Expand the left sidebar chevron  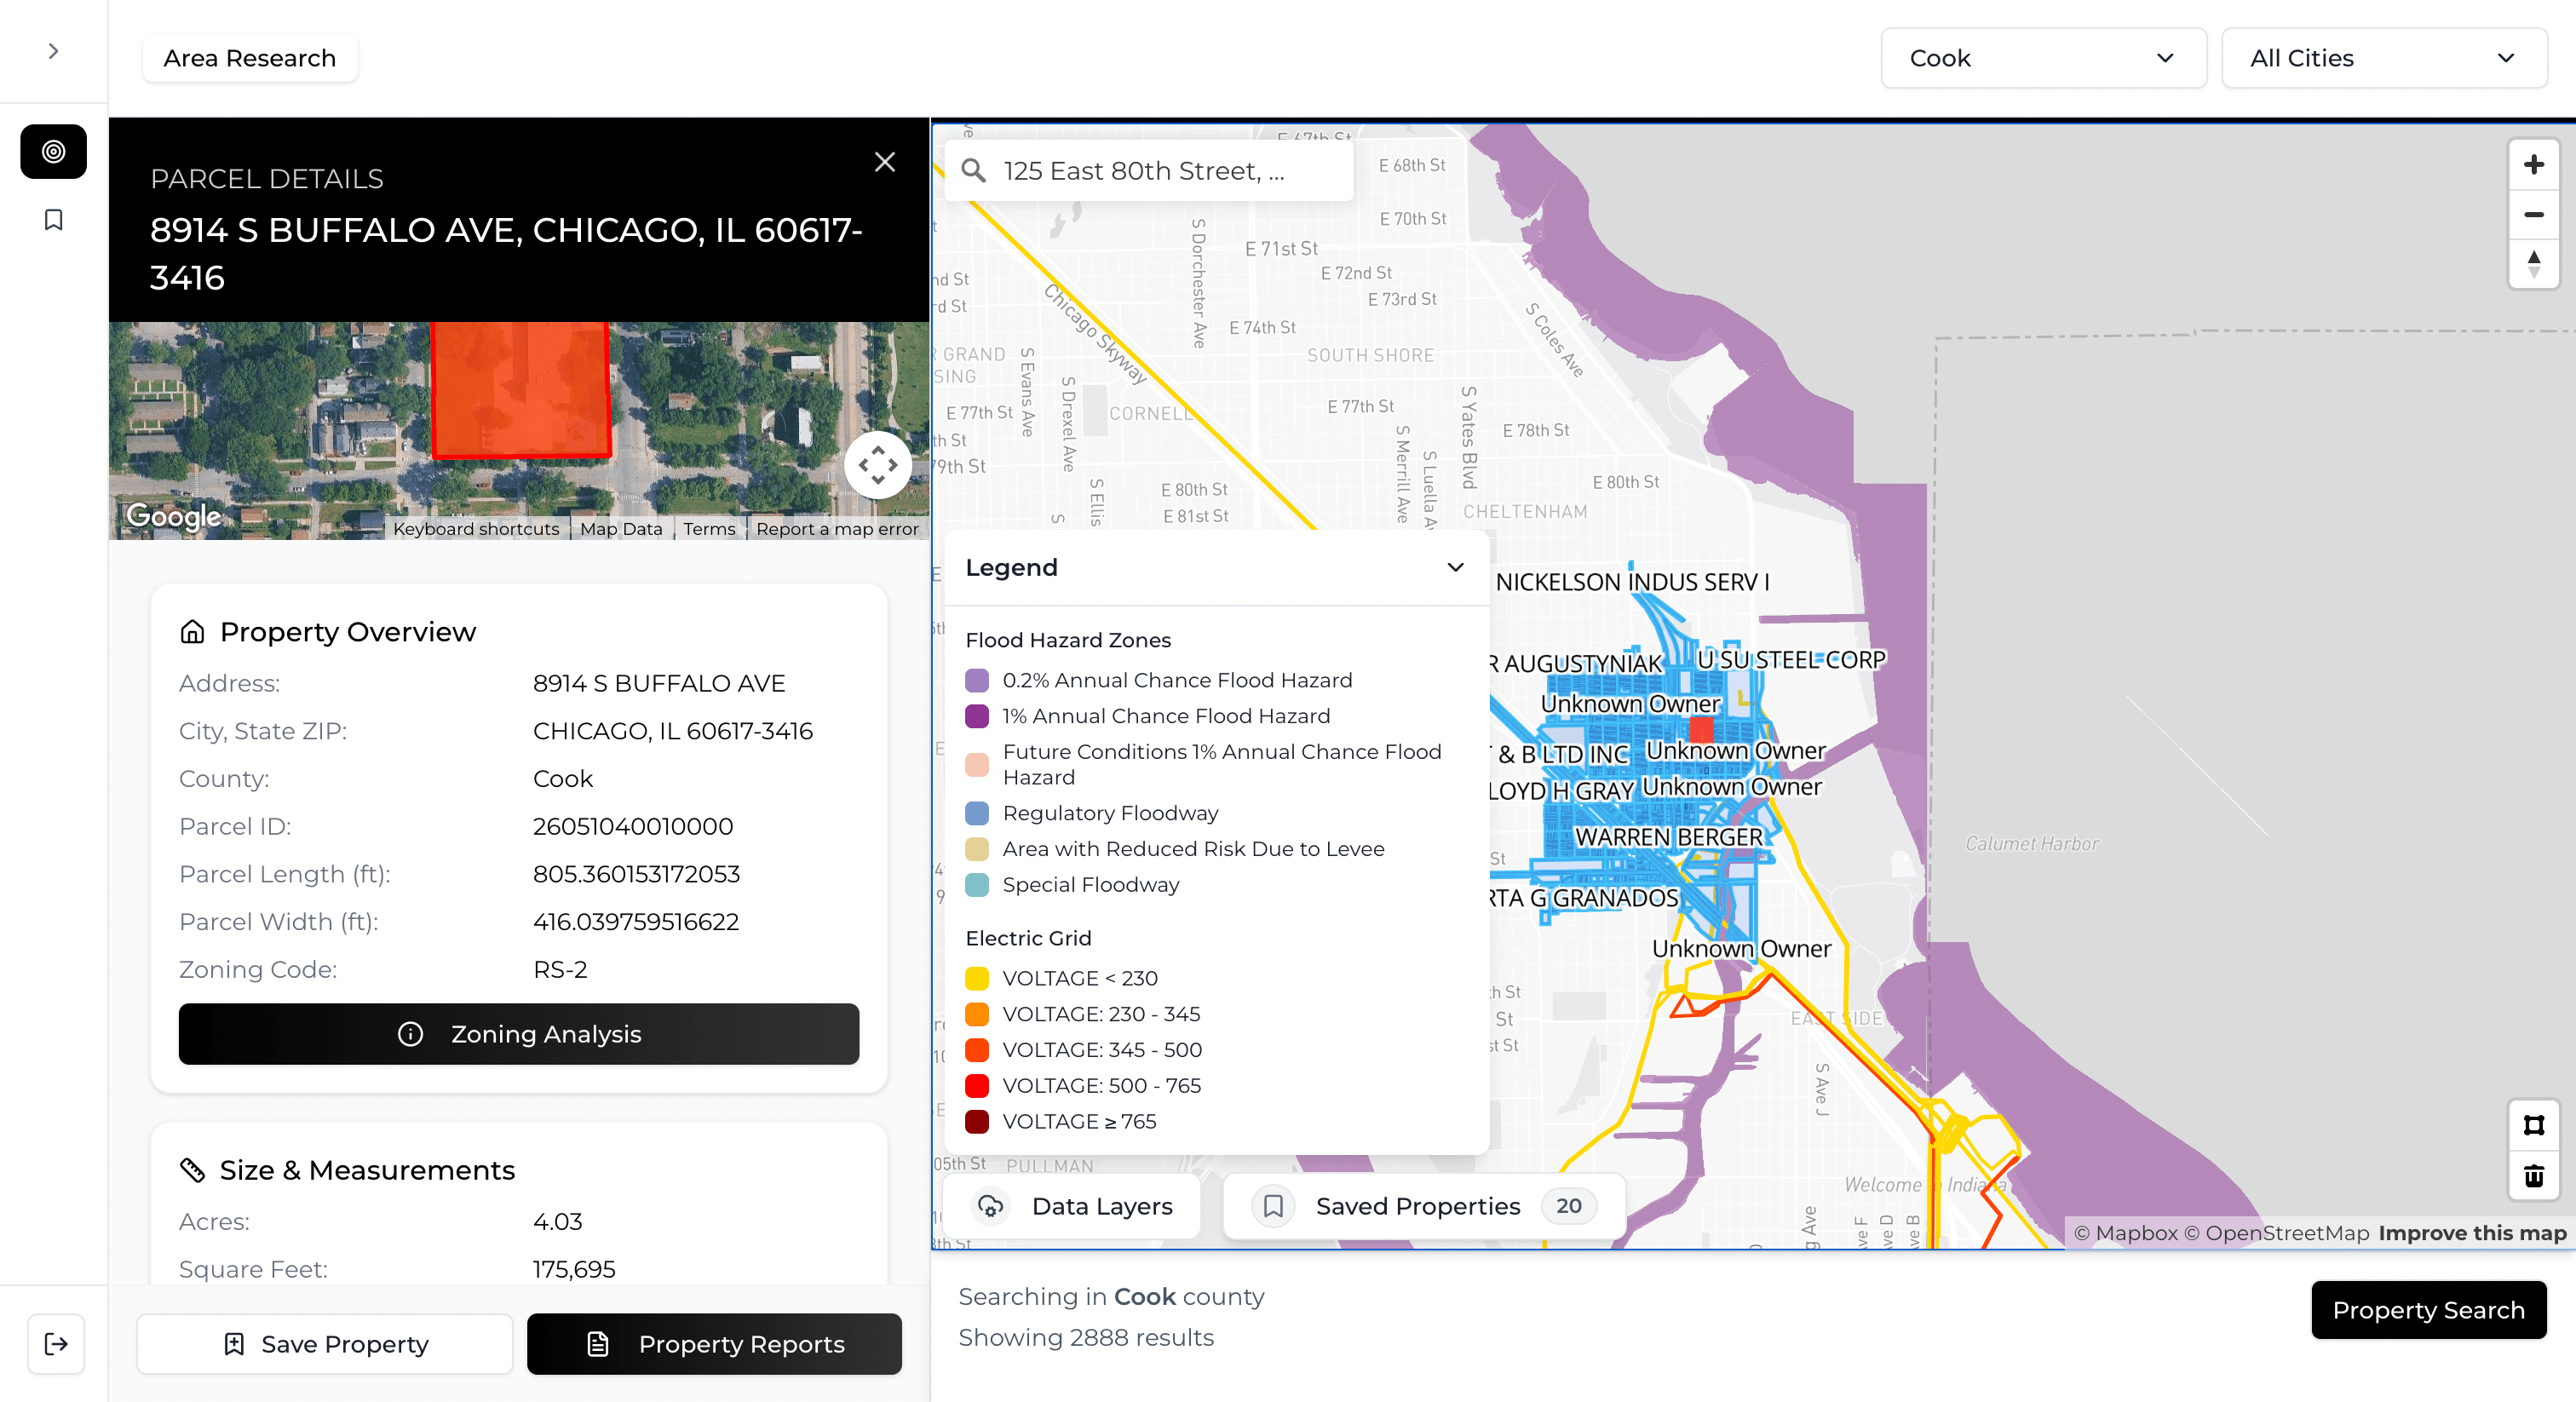click(53, 51)
